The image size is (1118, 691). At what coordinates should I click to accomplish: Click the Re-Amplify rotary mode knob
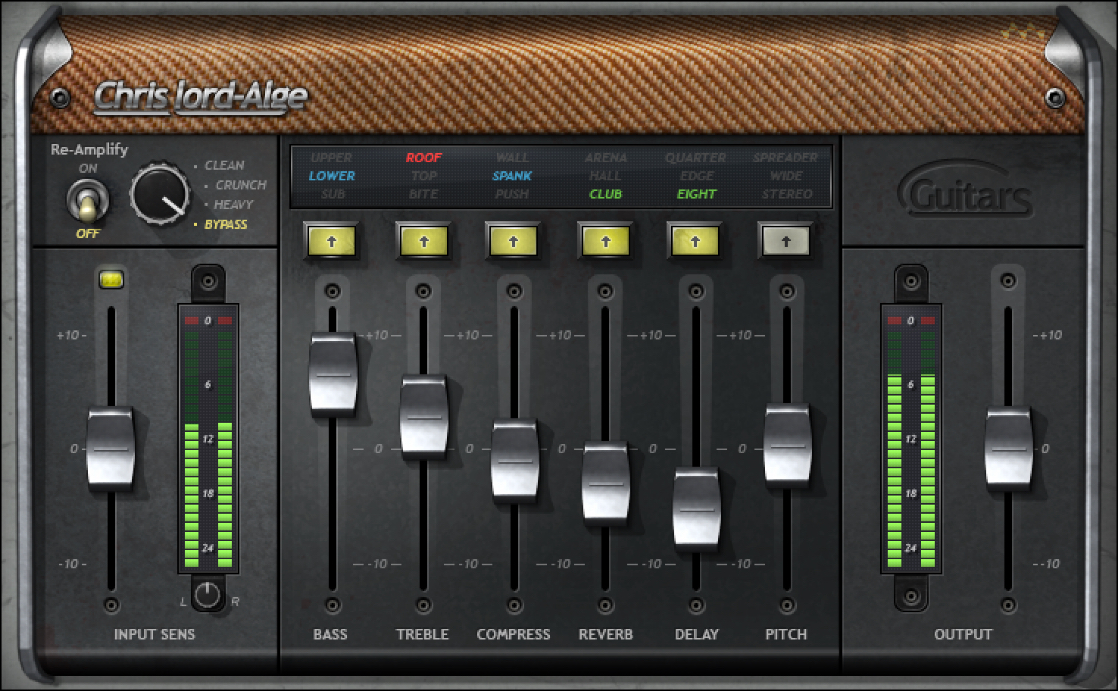coord(160,194)
